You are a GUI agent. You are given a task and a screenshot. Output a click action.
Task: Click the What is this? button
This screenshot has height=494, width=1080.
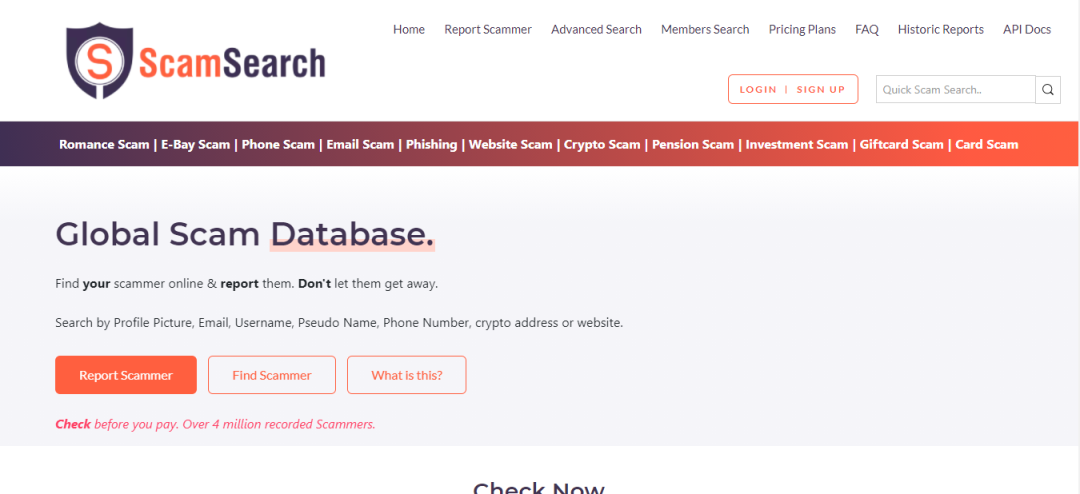tap(406, 375)
